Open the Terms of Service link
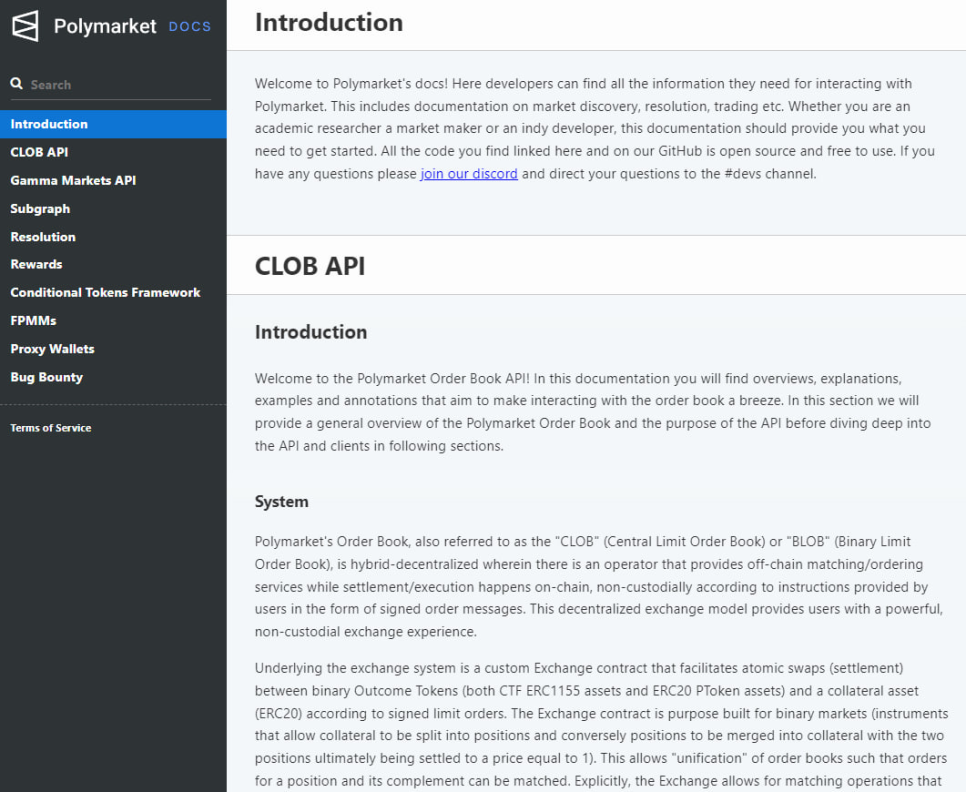The width and height of the screenshot is (966, 792). click(x=51, y=428)
